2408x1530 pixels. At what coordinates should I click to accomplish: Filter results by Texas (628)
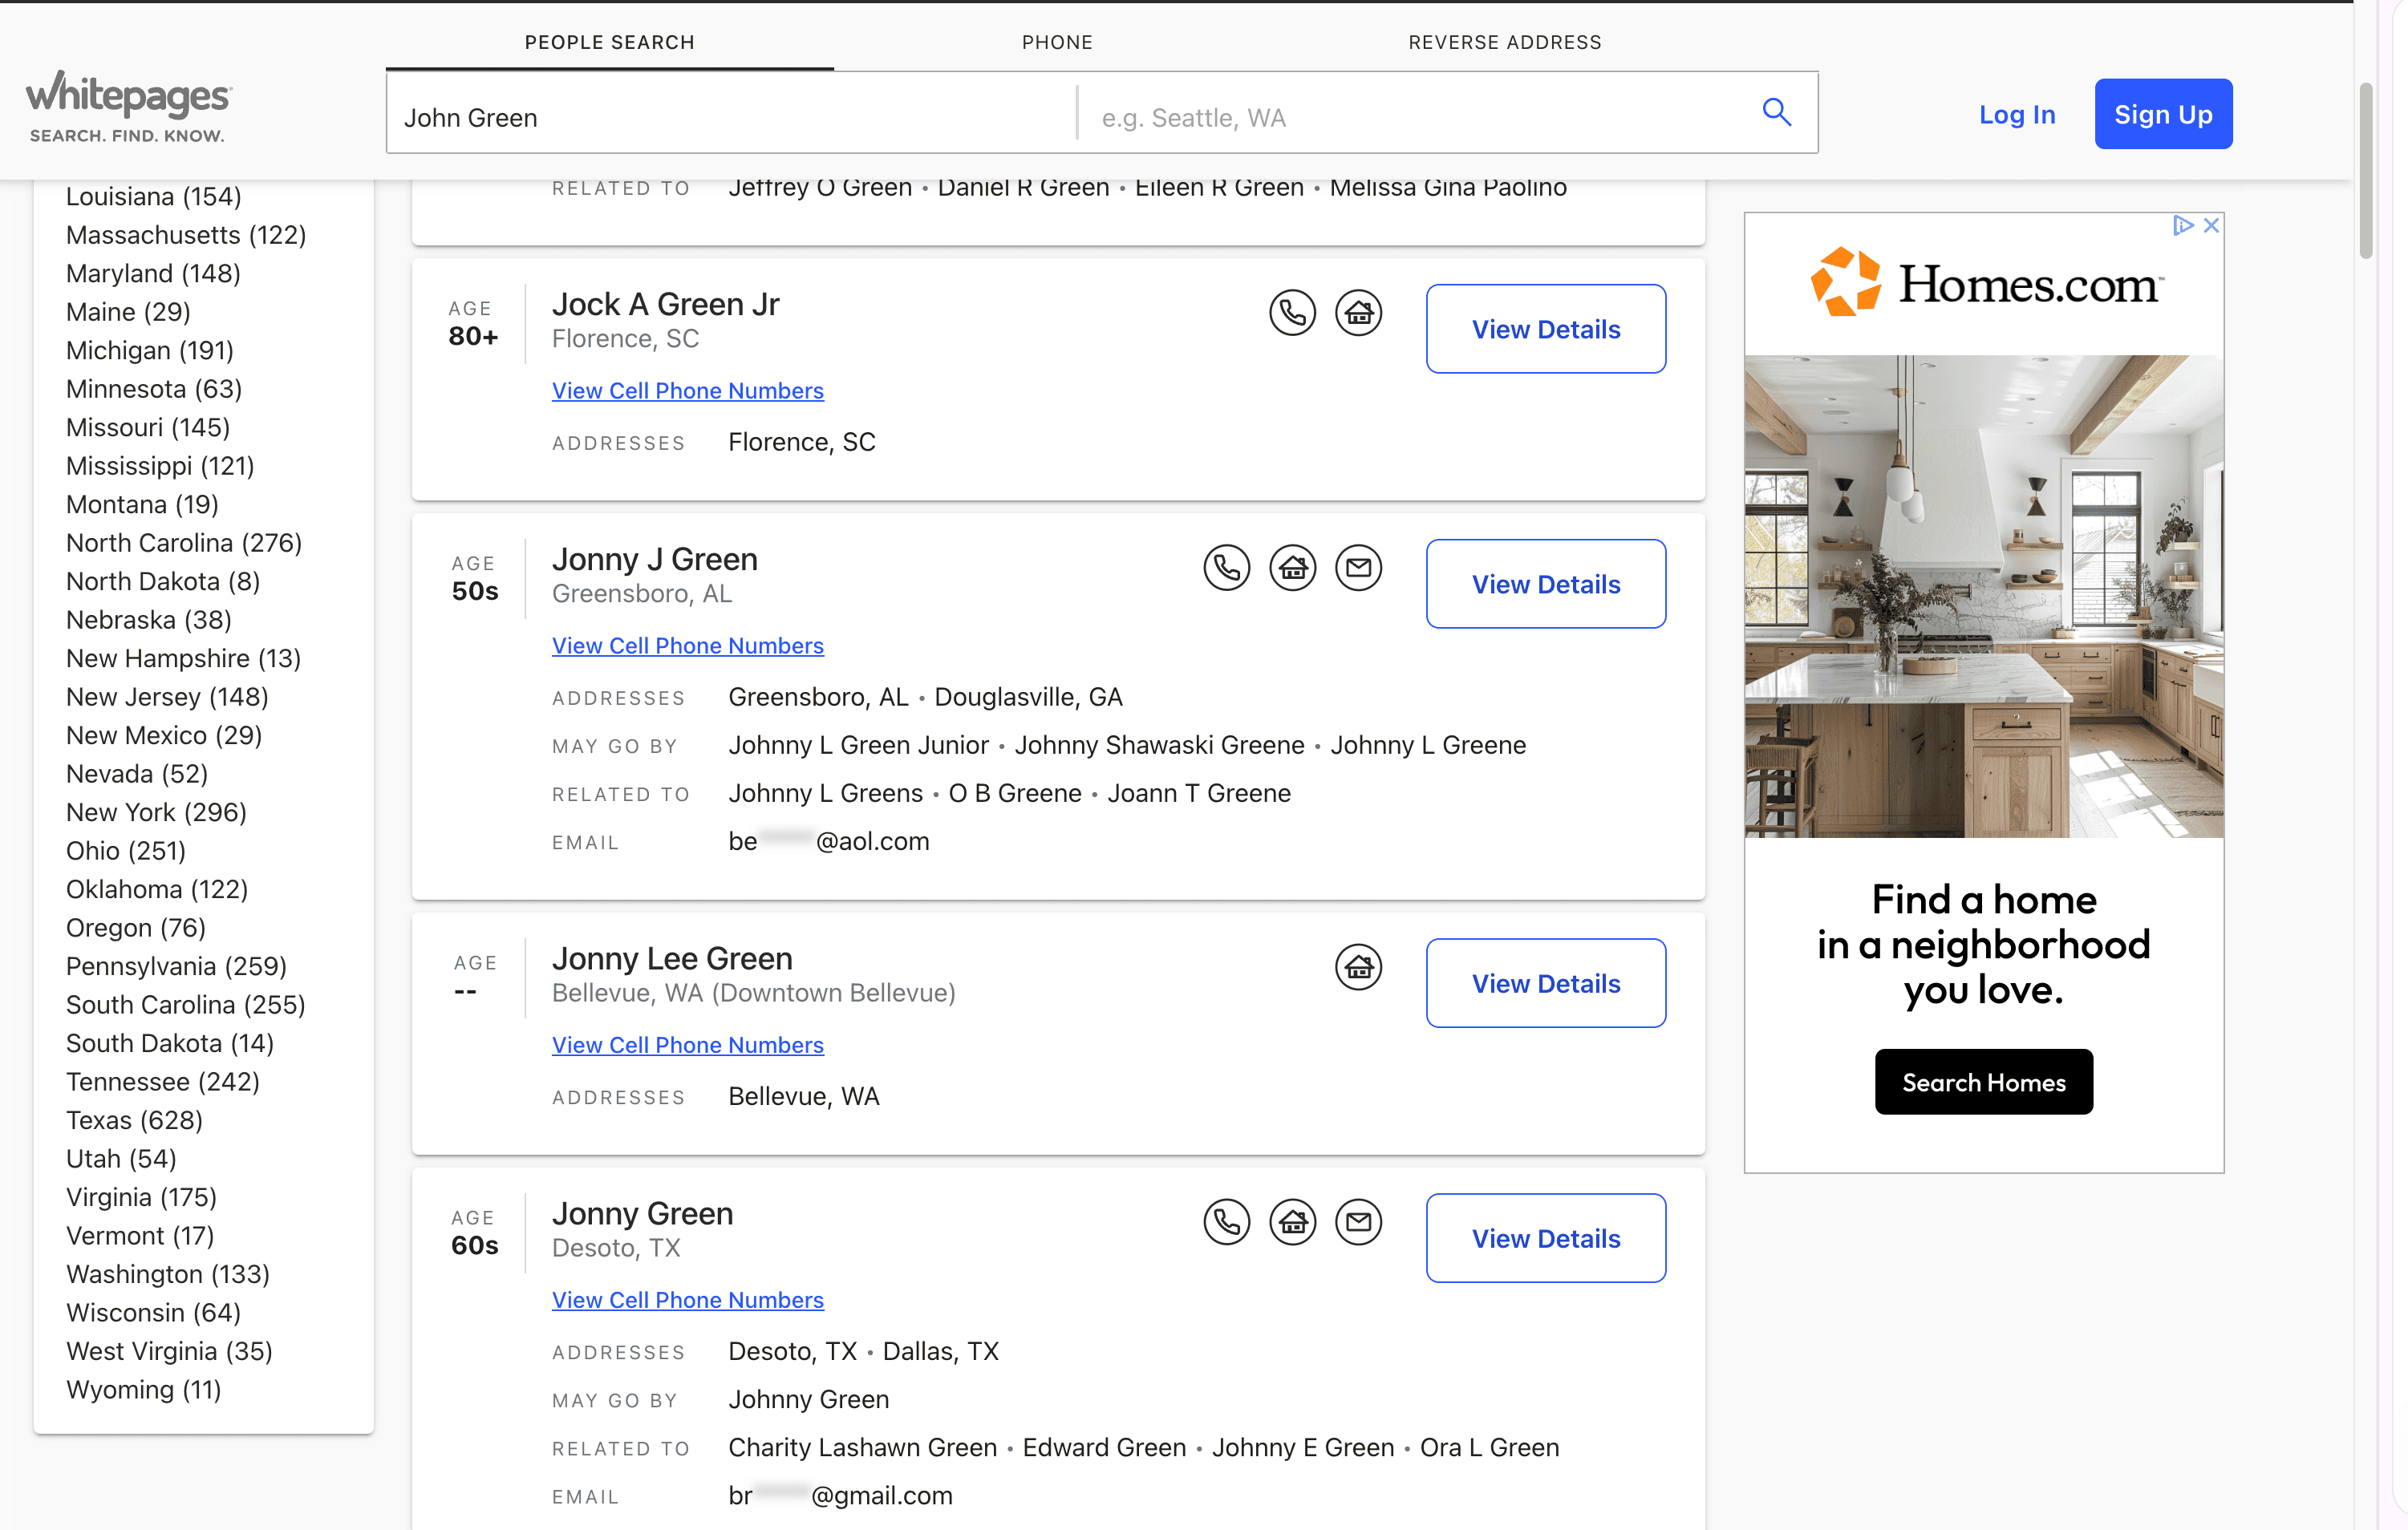pos(134,1120)
